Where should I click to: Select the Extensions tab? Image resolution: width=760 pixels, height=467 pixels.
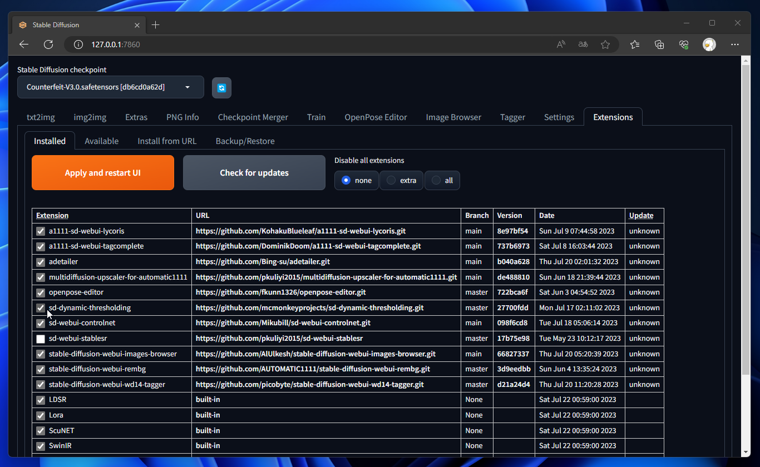coord(613,117)
